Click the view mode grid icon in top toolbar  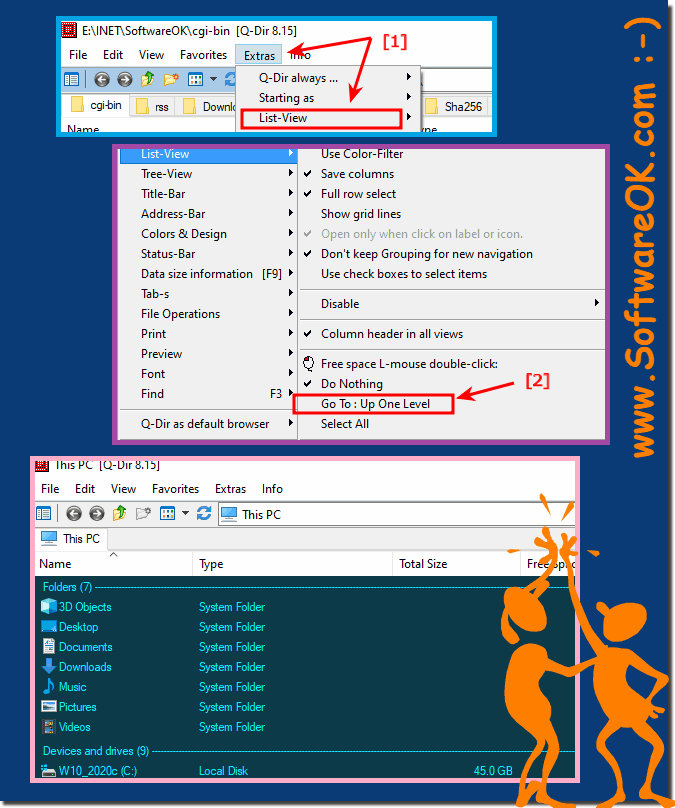[x=195, y=79]
